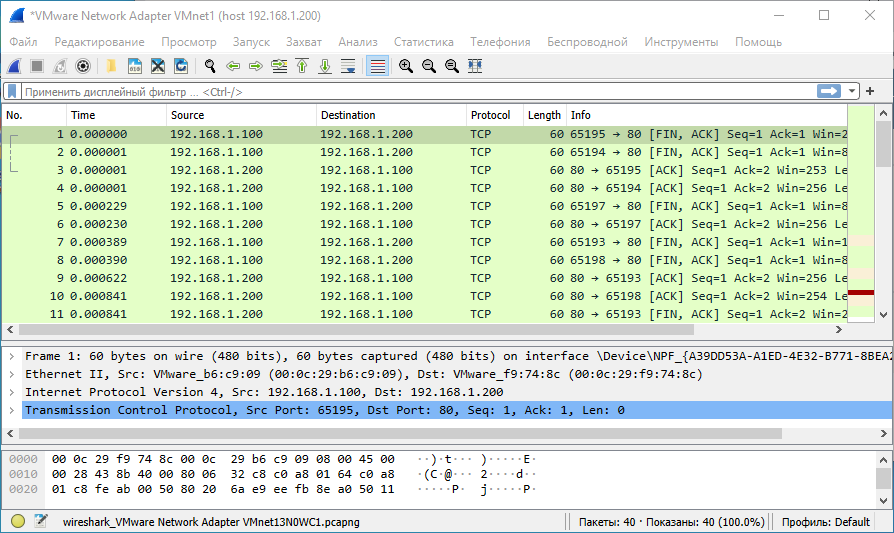This screenshot has width=894, height=533.
Task: Select packet number 7 from 65193
Action: pos(425,242)
